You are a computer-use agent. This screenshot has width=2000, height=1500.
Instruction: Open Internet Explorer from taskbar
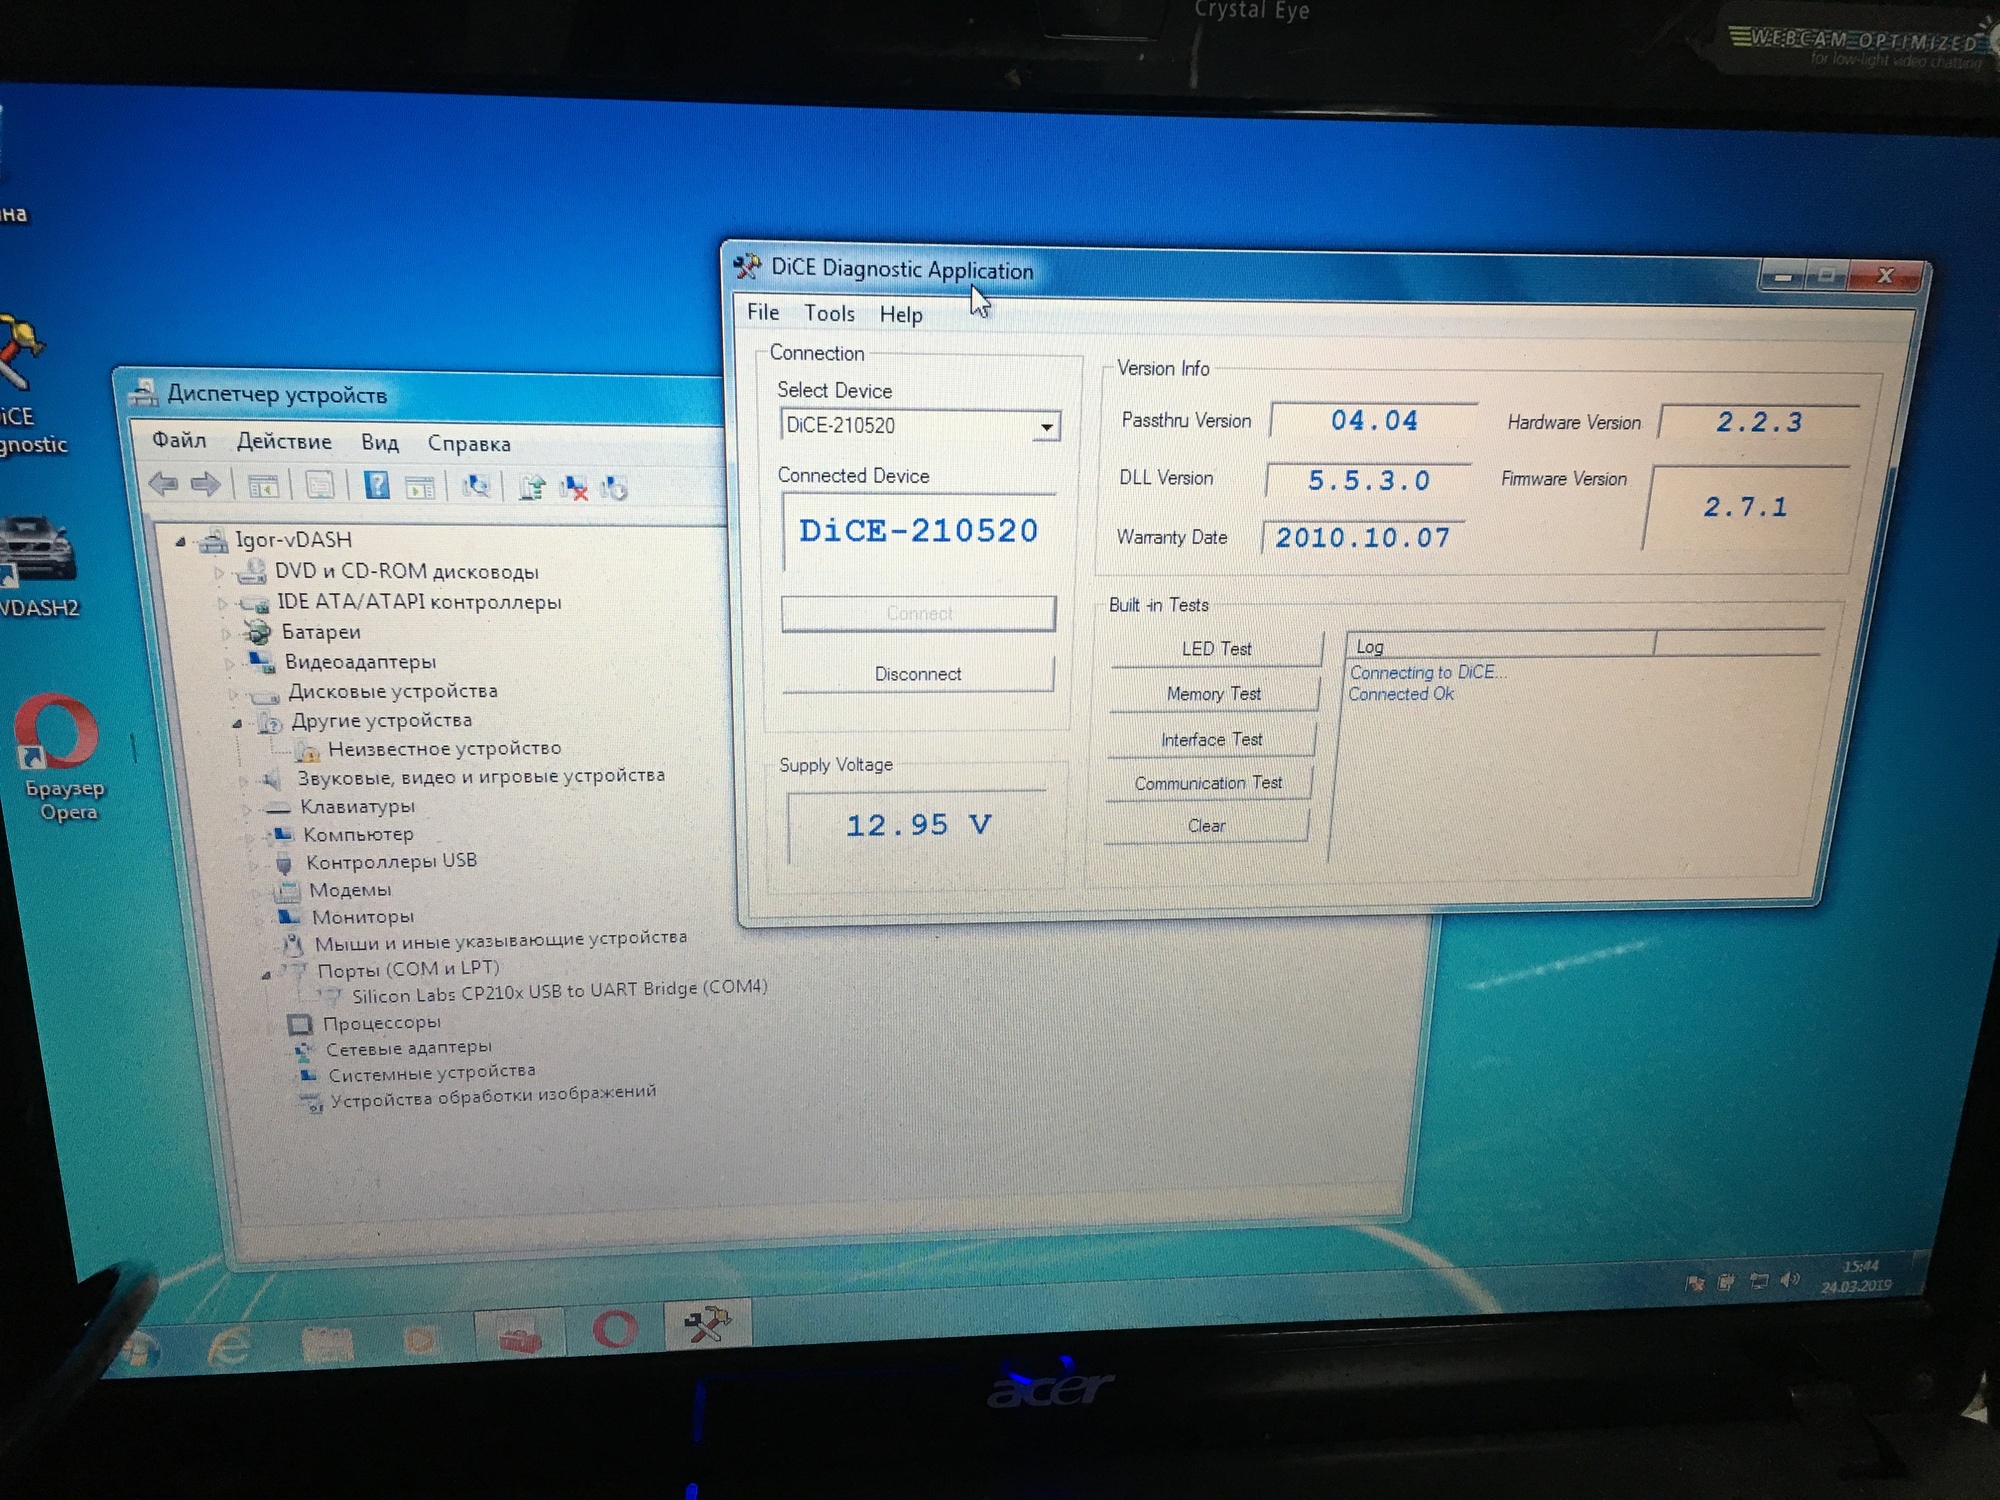(x=230, y=1348)
